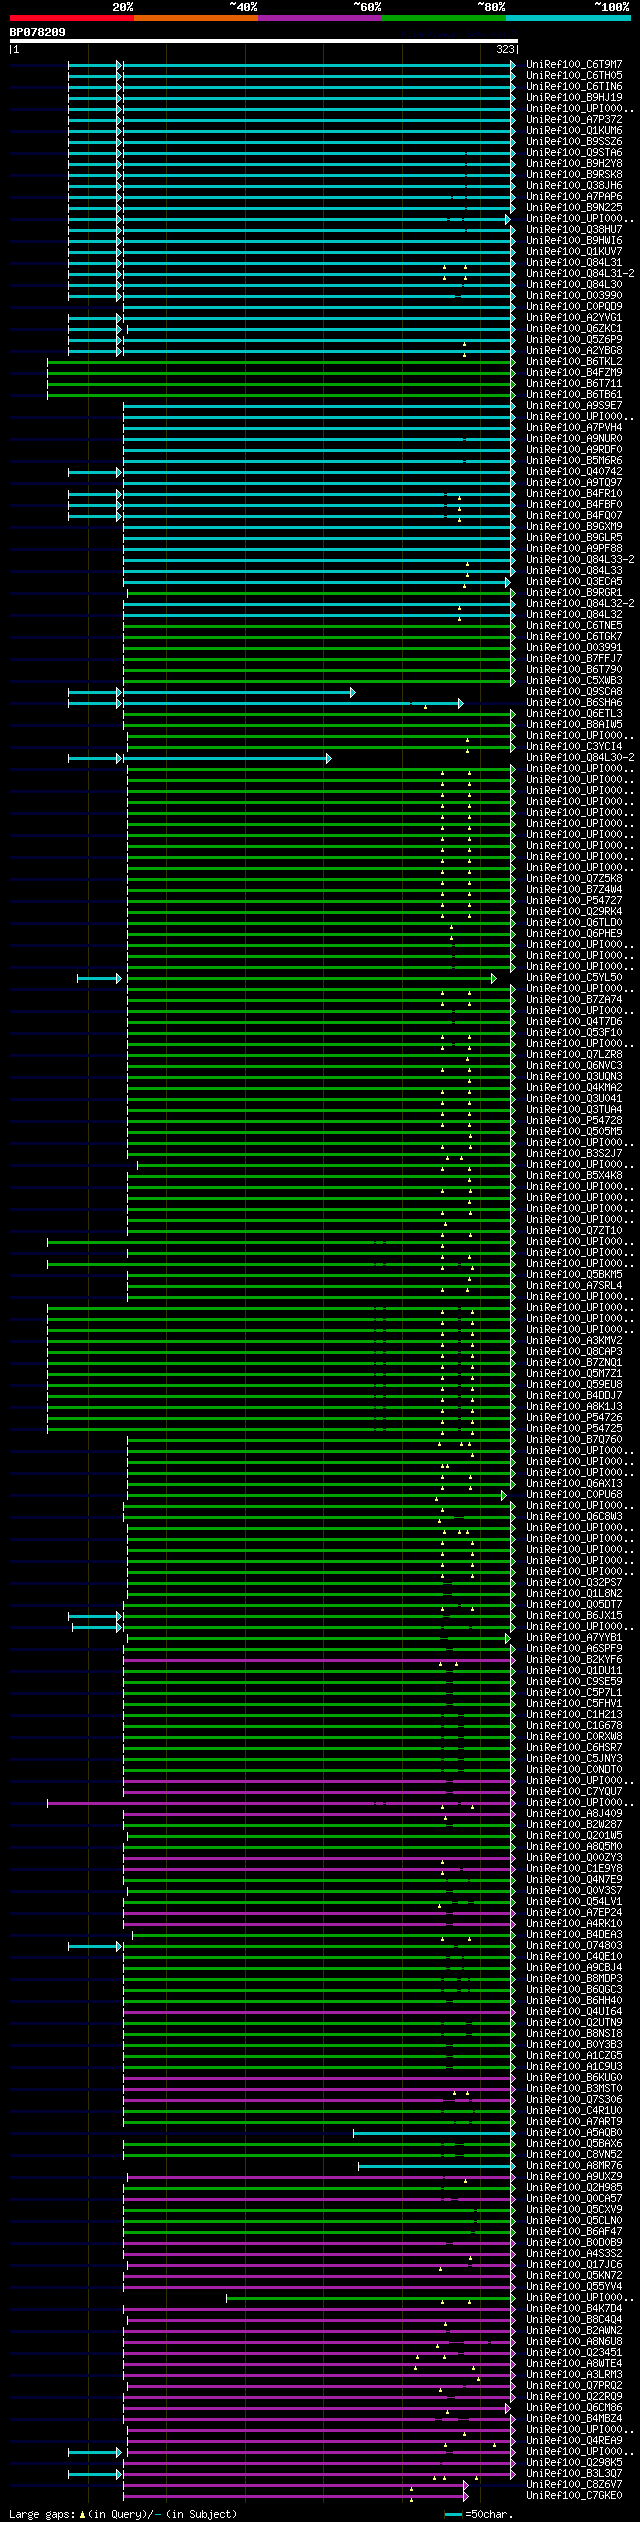The height and width of the screenshot is (2522, 640).
Task: Click the purple ~60% legend segment
Action: (x=320, y=18)
